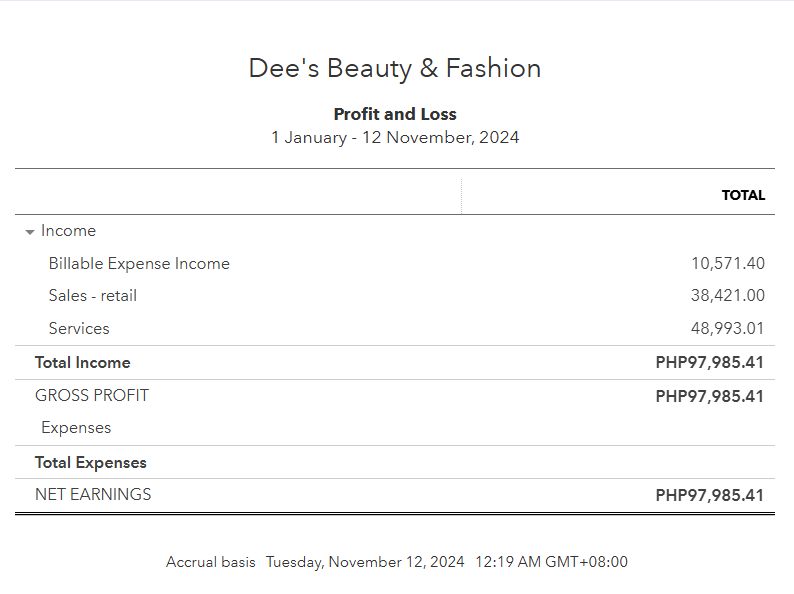Open the Sales - retail account row
This screenshot has height=594, width=794.
click(92, 296)
